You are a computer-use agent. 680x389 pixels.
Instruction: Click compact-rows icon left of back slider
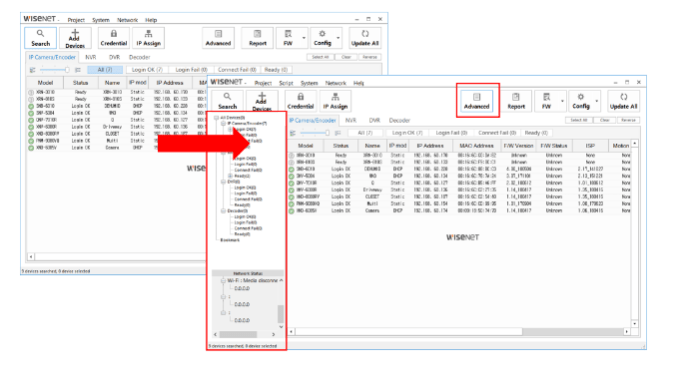33,70
